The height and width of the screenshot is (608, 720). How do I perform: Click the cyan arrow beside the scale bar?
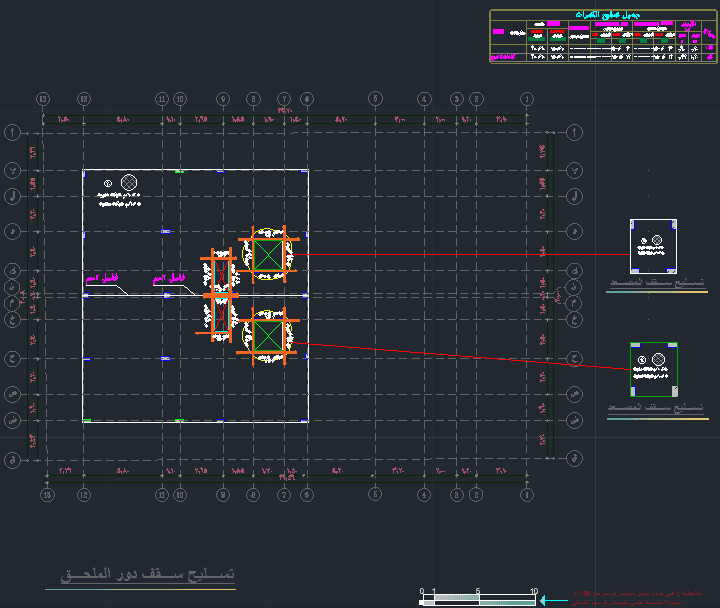coord(554,600)
